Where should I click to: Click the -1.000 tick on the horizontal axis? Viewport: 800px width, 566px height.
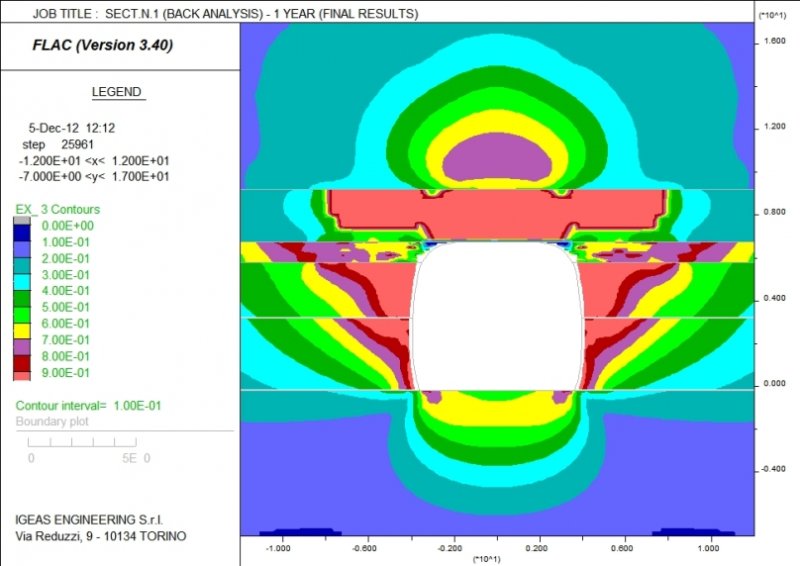click(277, 548)
